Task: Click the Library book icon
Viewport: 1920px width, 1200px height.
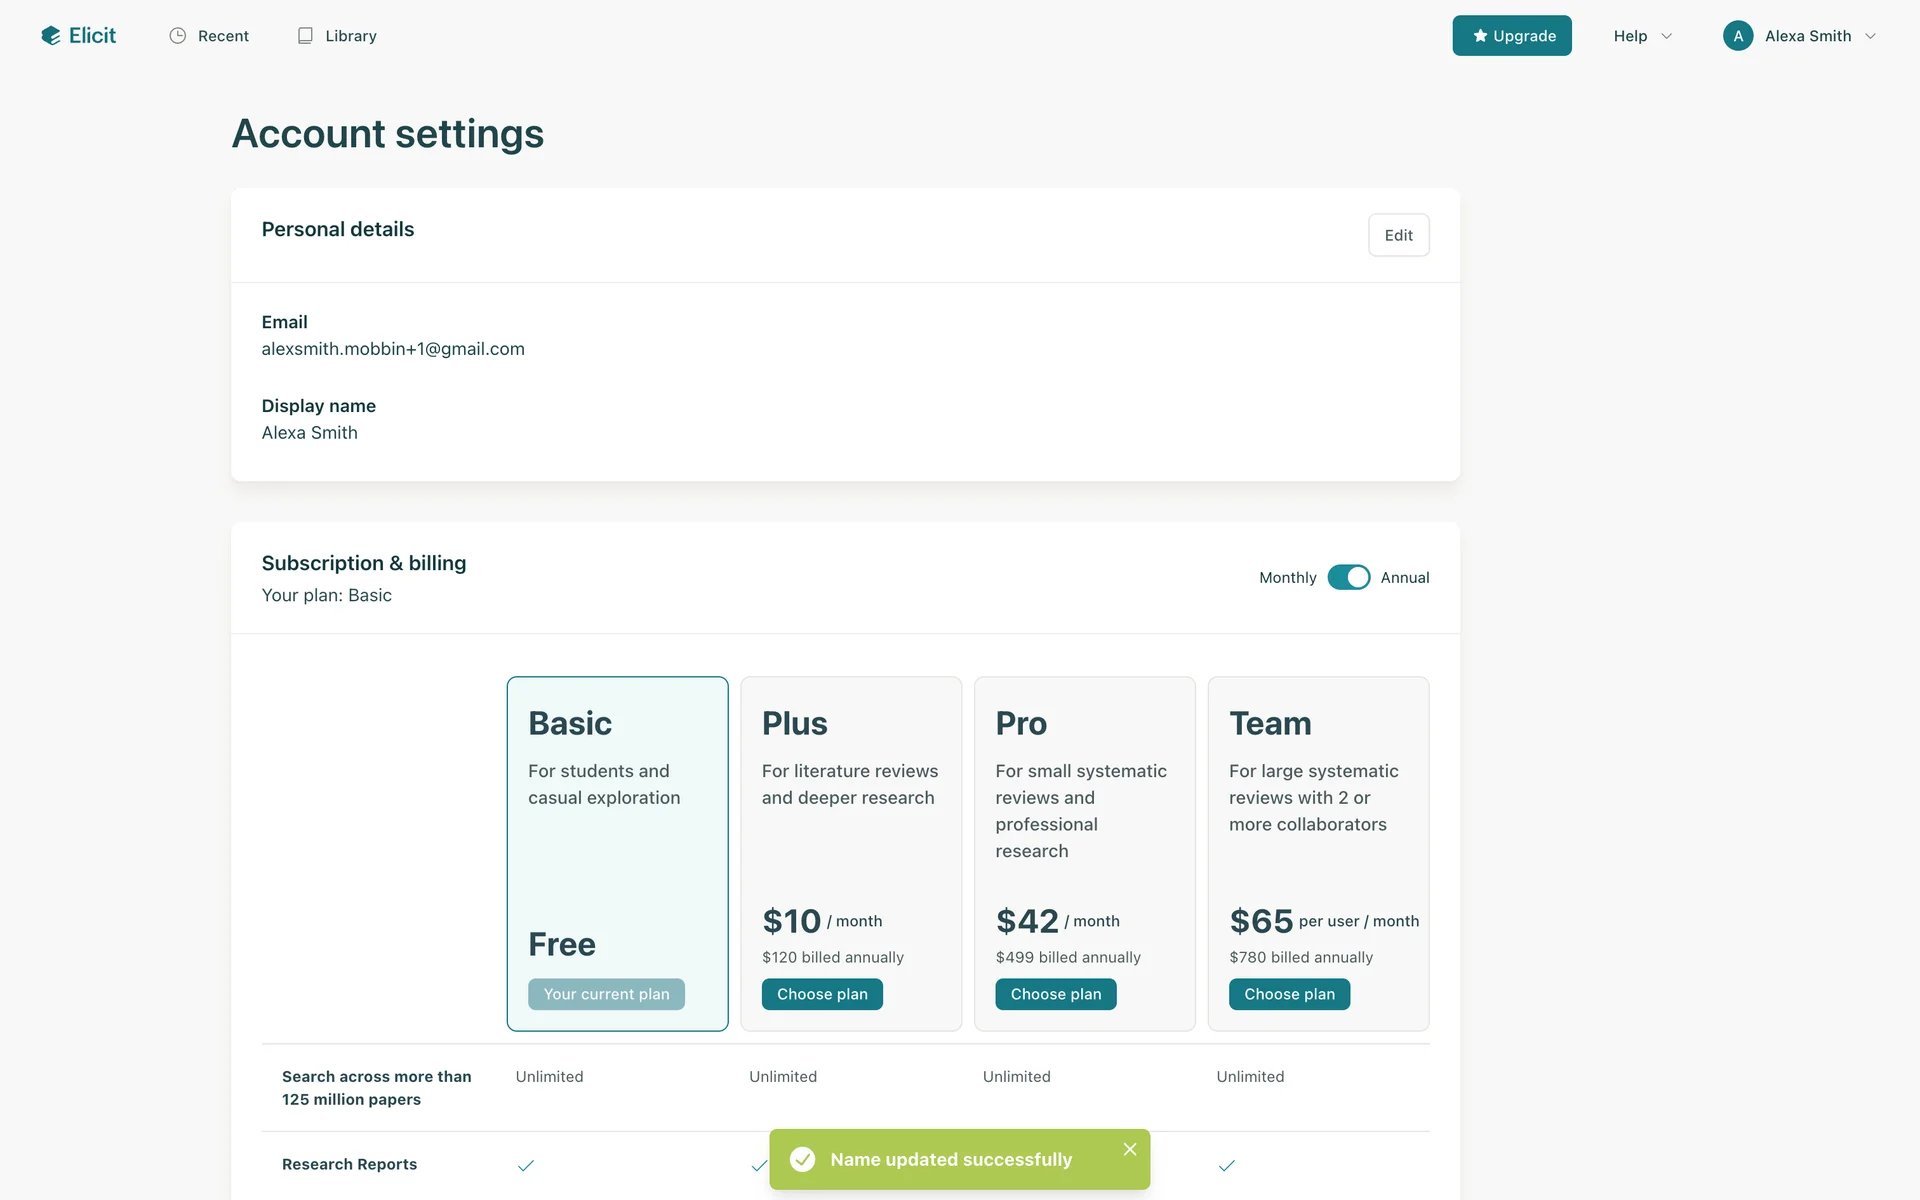Action: click(x=305, y=36)
